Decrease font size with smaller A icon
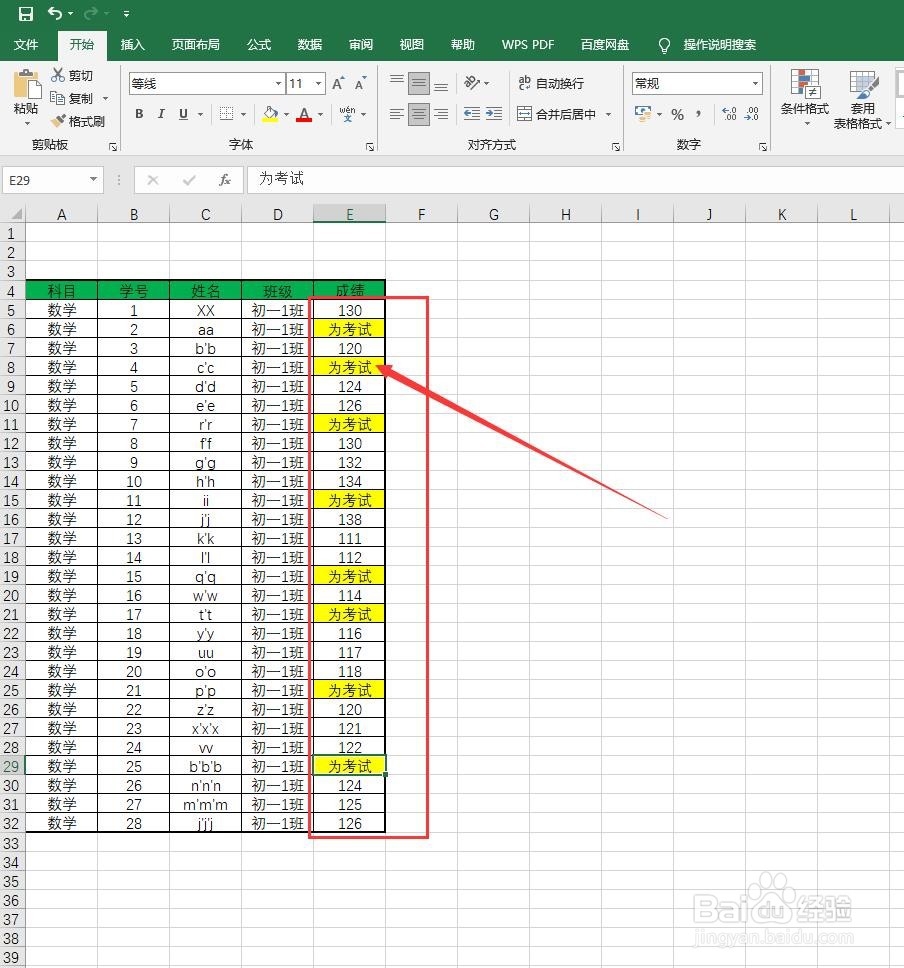Screen dimensions: 904x968 [x=361, y=83]
